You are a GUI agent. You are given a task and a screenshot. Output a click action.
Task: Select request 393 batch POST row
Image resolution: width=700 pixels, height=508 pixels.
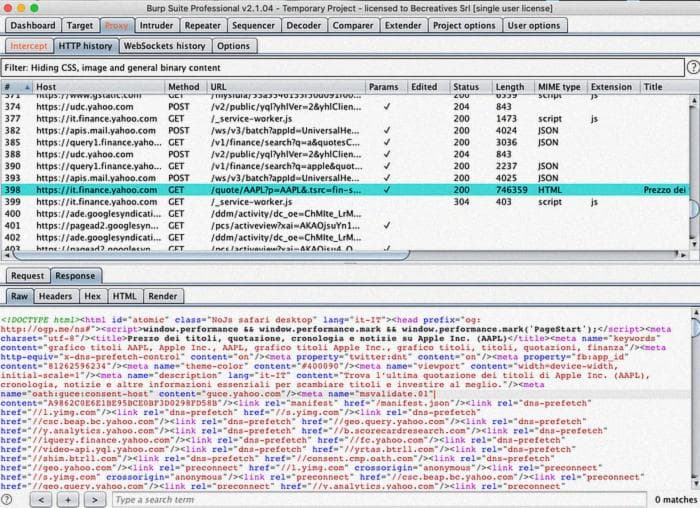tap(345, 178)
